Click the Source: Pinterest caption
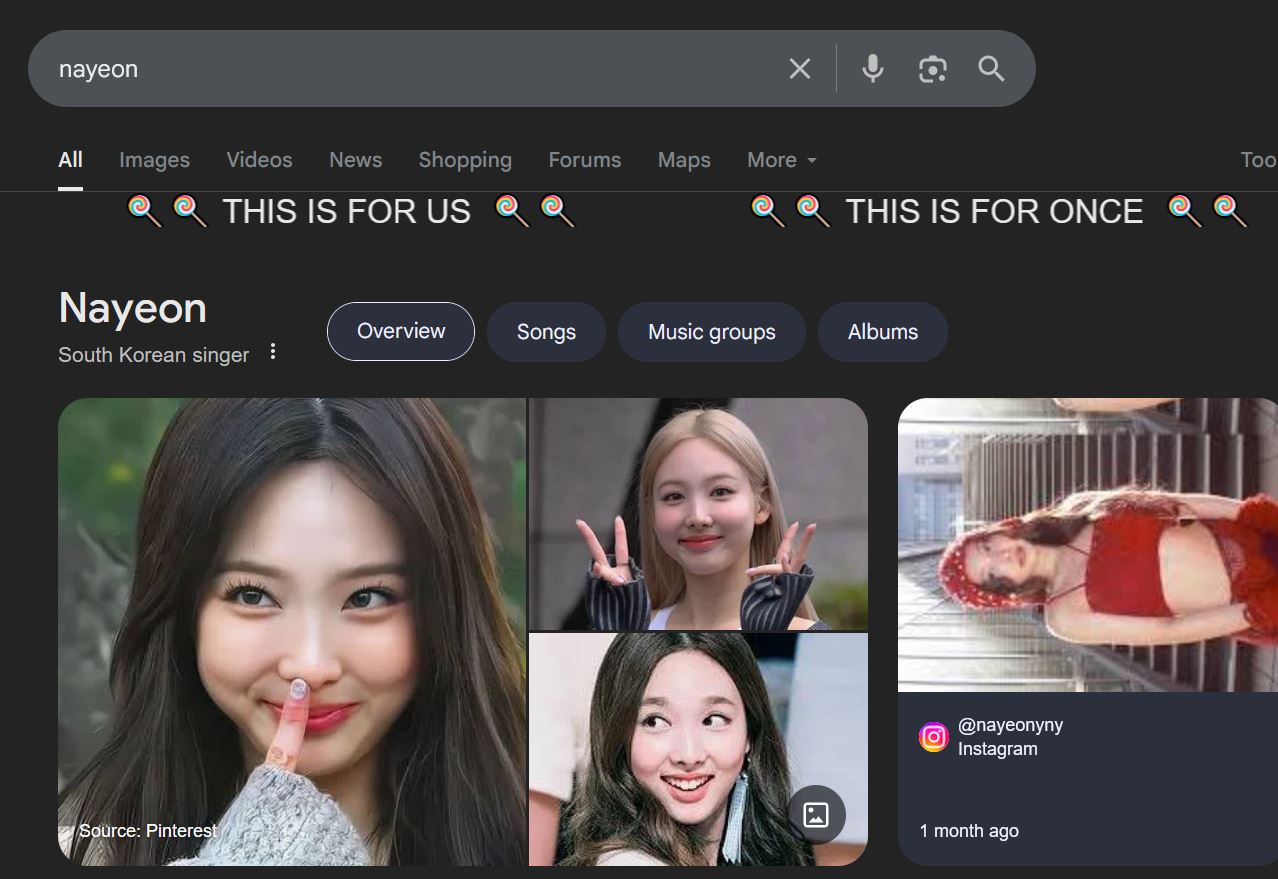This screenshot has height=879, width=1278. pos(148,831)
